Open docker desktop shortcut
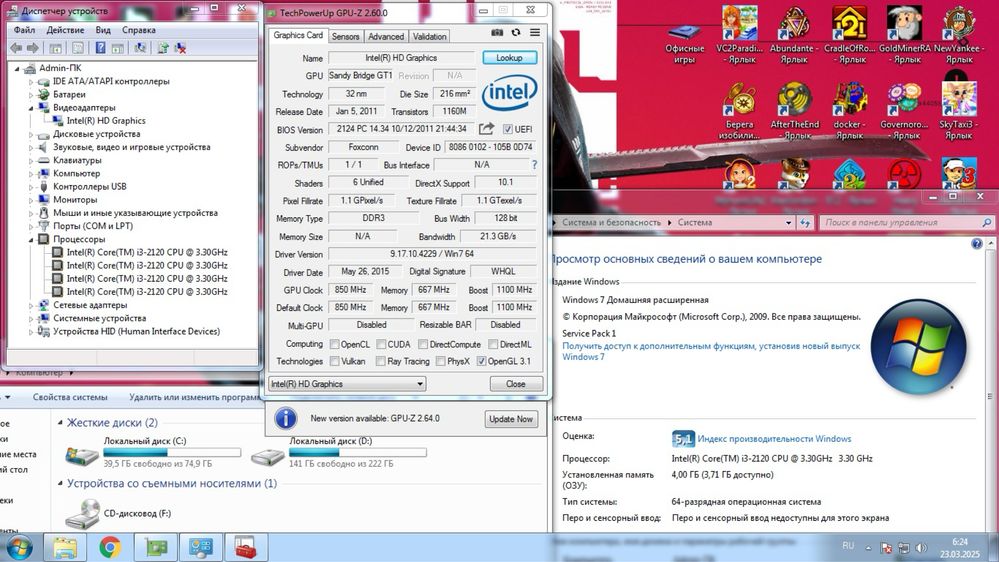999x562 pixels. (x=849, y=112)
